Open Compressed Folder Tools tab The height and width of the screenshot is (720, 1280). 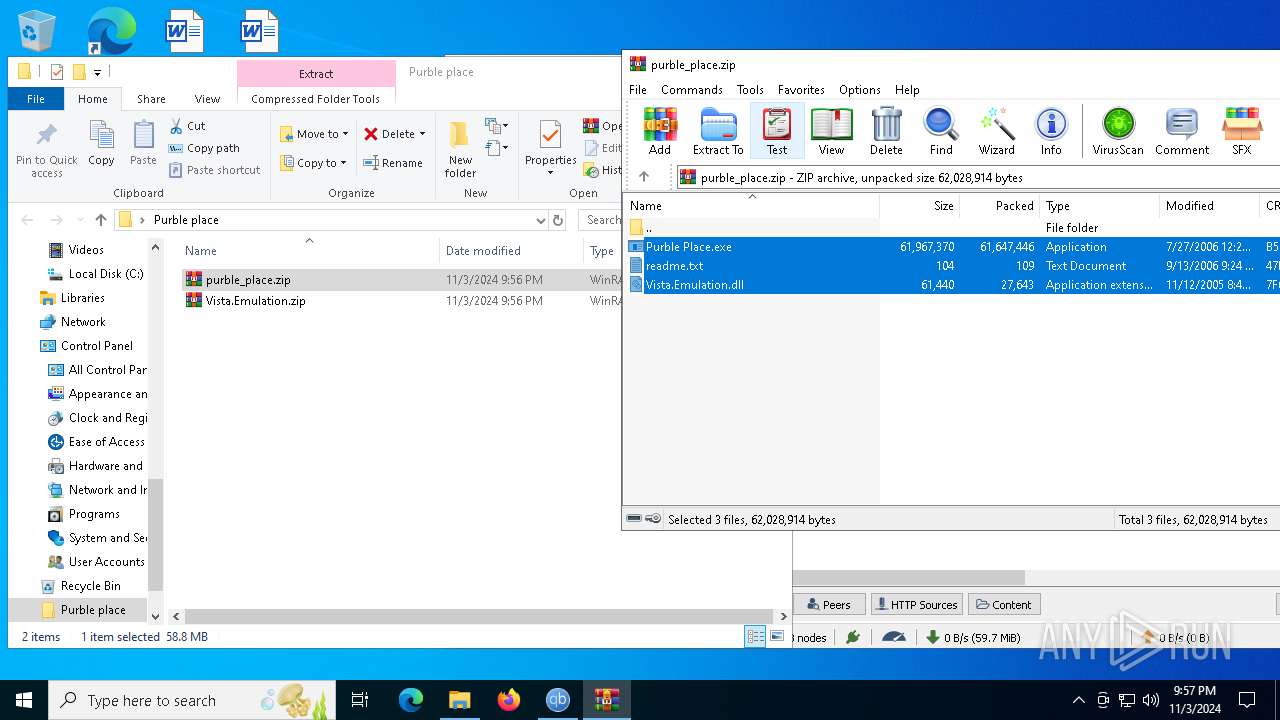(316, 99)
